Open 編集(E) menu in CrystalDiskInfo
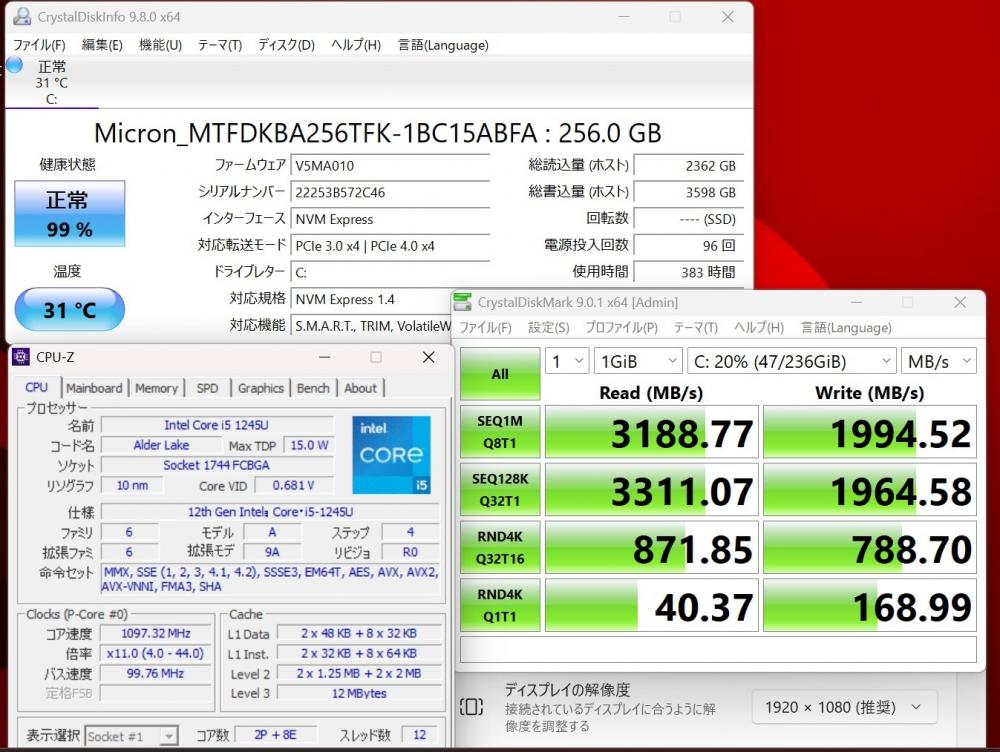 click(x=102, y=45)
